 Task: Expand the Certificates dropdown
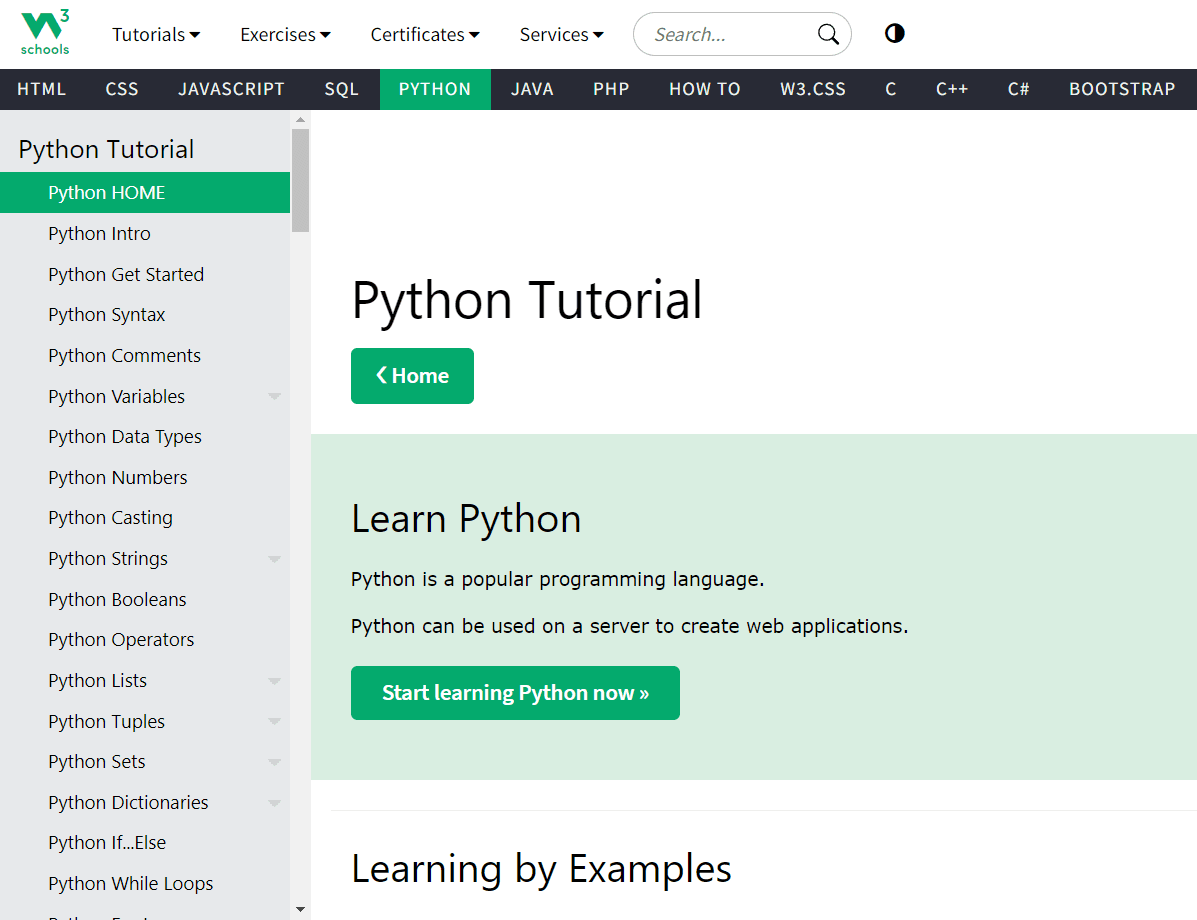pyautogui.click(x=425, y=35)
